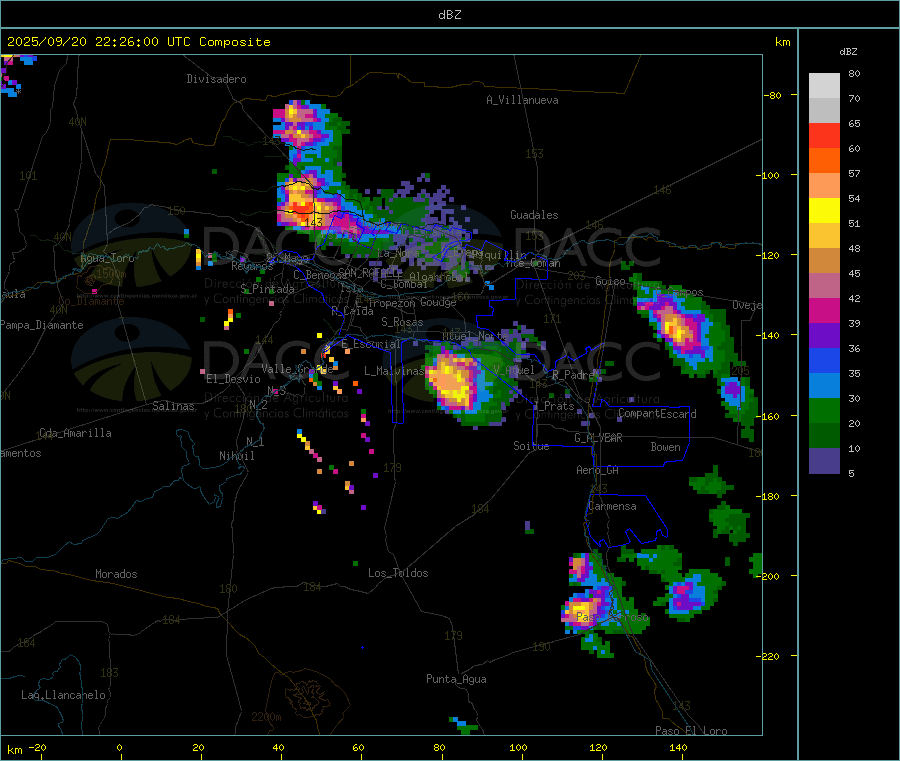
Task: Click the 'S_Pintada' map label
Action: tap(267, 289)
